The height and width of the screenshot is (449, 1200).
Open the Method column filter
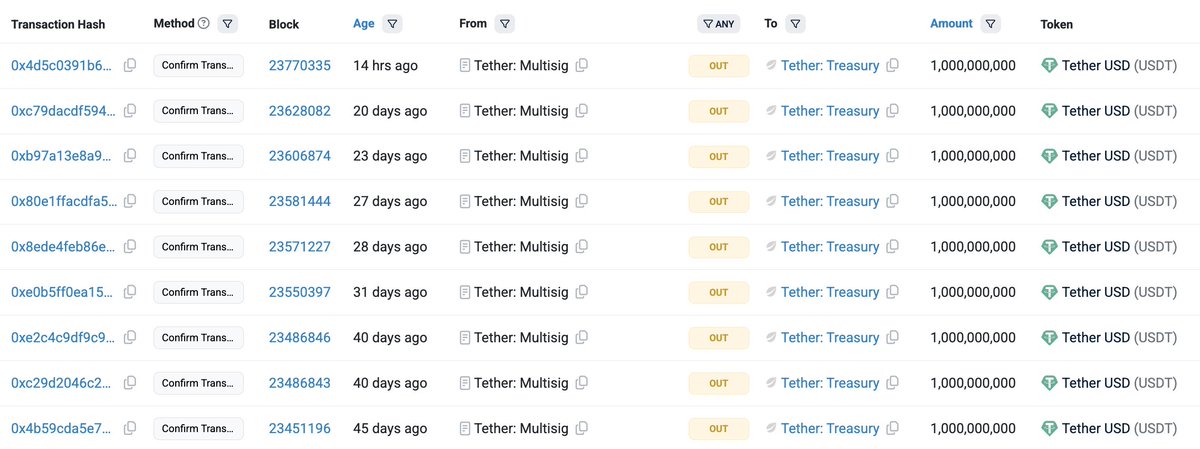tap(227, 24)
